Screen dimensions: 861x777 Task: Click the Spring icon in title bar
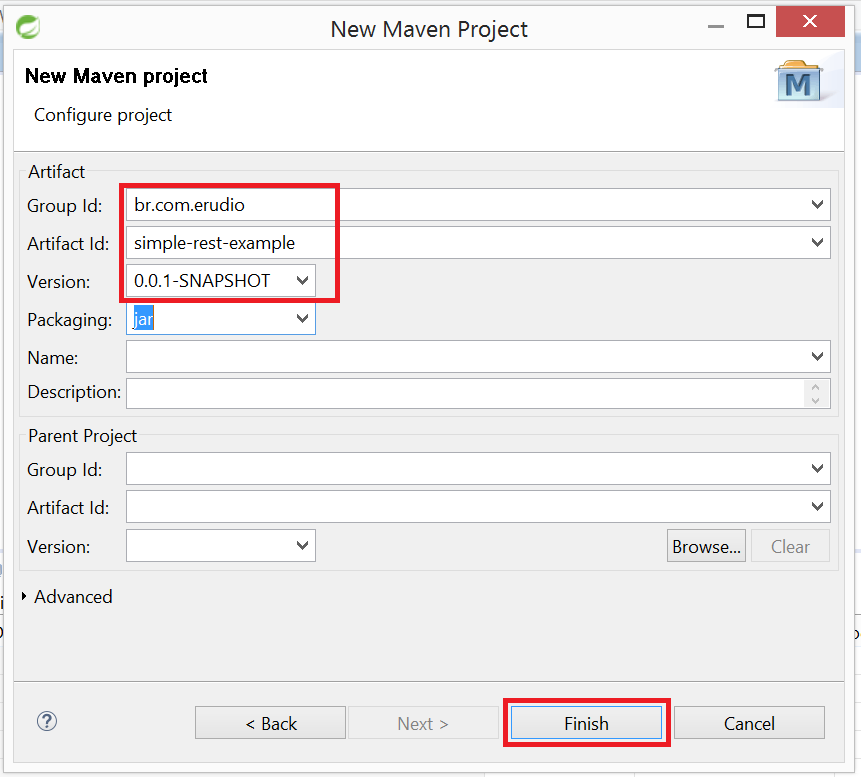[x=29, y=28]
